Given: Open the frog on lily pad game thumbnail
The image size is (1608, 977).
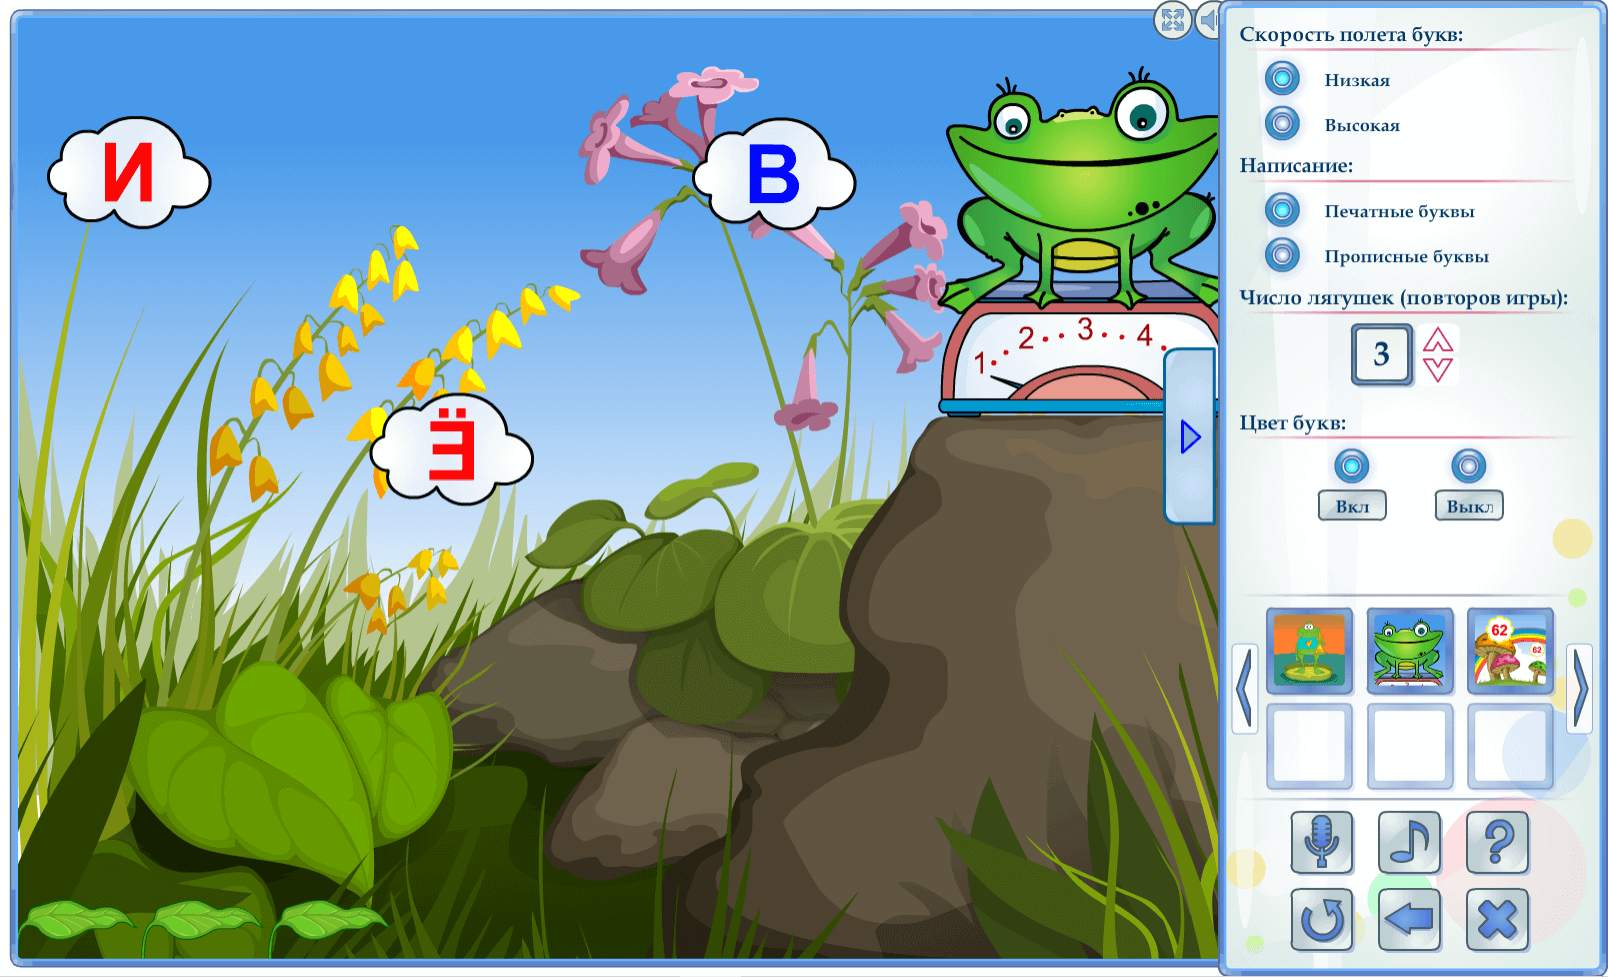Looking at the screenshot, I should click(1309, 651).
